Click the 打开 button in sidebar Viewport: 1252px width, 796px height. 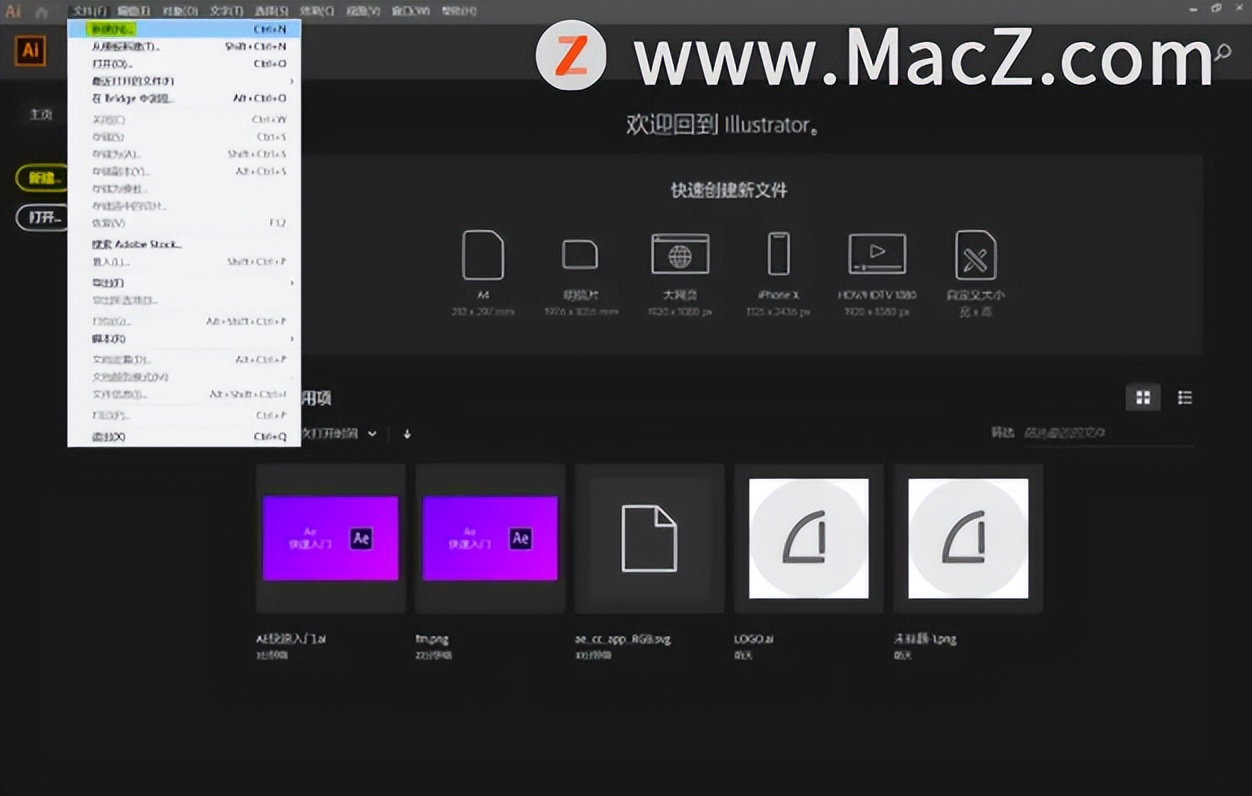tap(40, 217)
